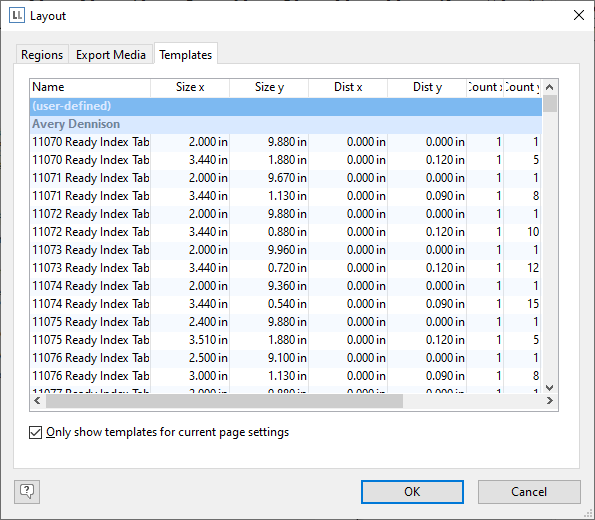This screenshot has width=595, height=520.
Task: Click the list's scroll down arrow
Action: click(x=549, y=388)
